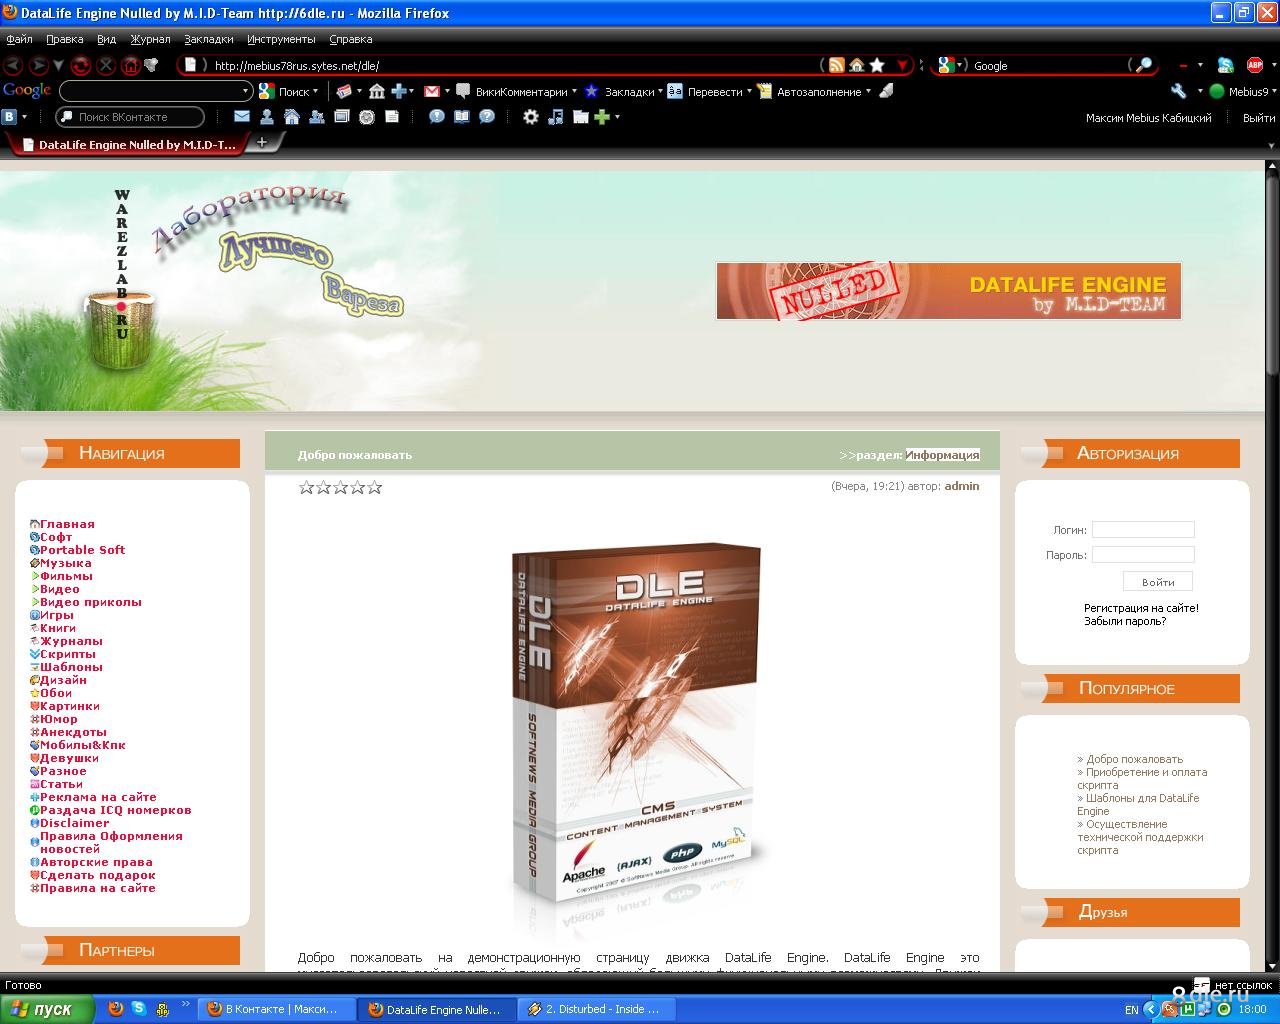Open the Adblock Plus ABP icon
This screenshot has width=1280, height=1024.
pyautogui.click(x=1255, y=65)
